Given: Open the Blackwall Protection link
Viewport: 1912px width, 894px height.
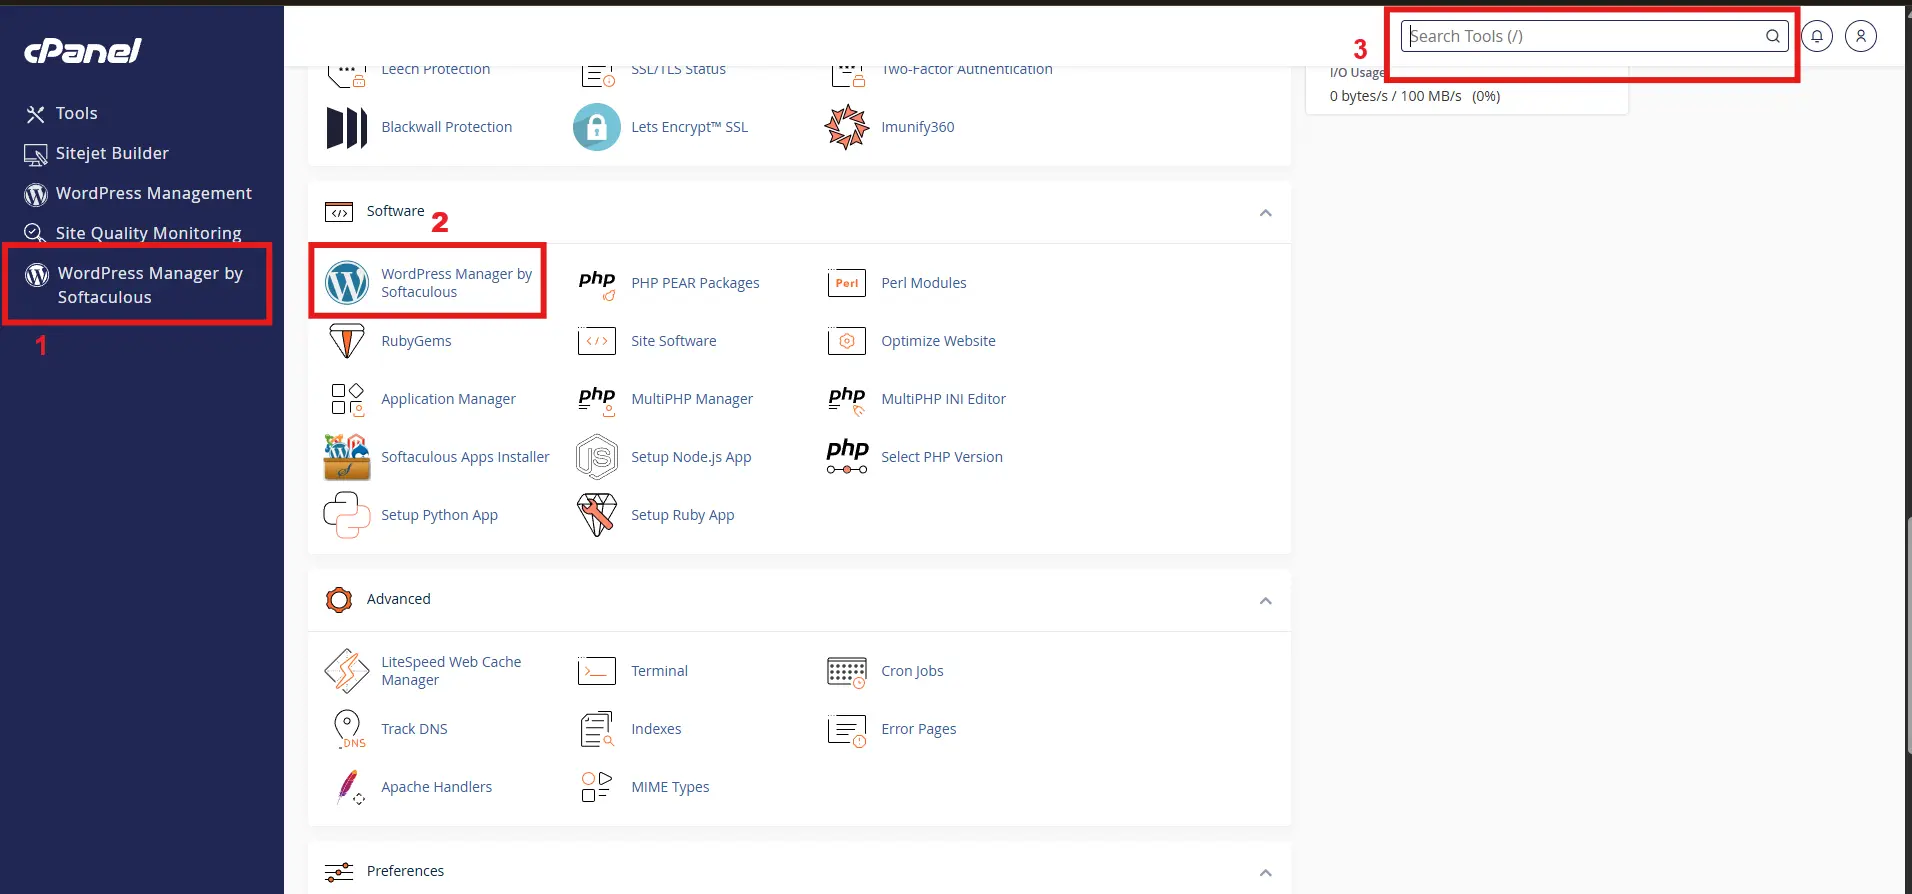Looking at the screenshot, I should tap(446, 127).
